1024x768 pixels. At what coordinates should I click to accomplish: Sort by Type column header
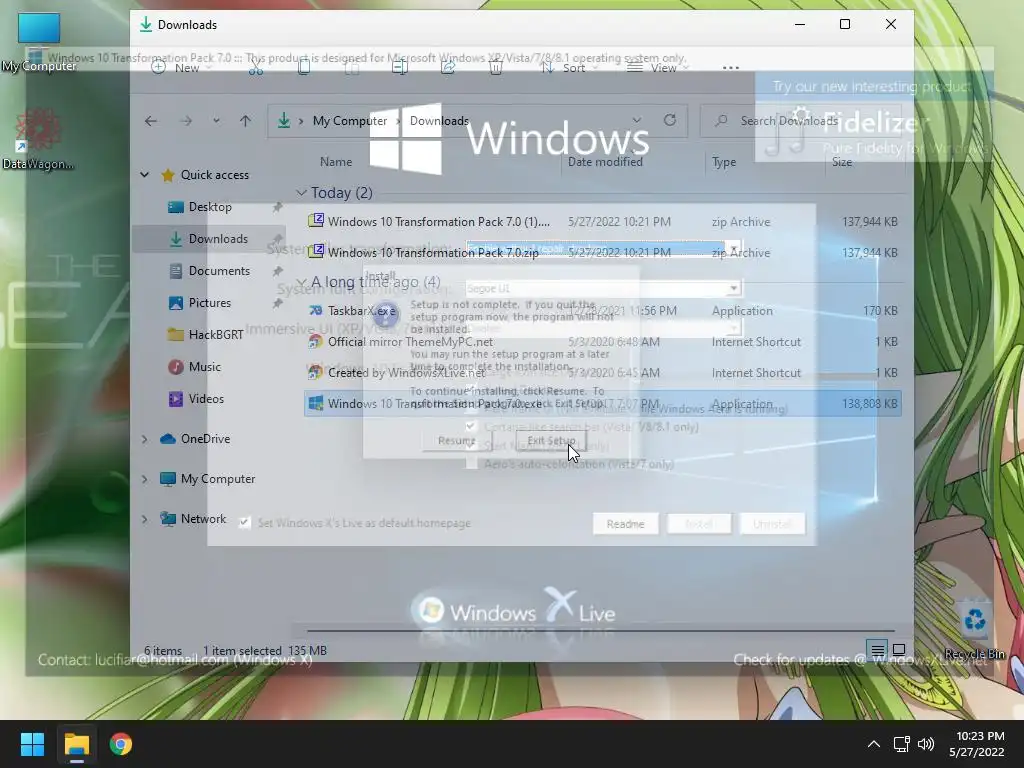[724, 162]
